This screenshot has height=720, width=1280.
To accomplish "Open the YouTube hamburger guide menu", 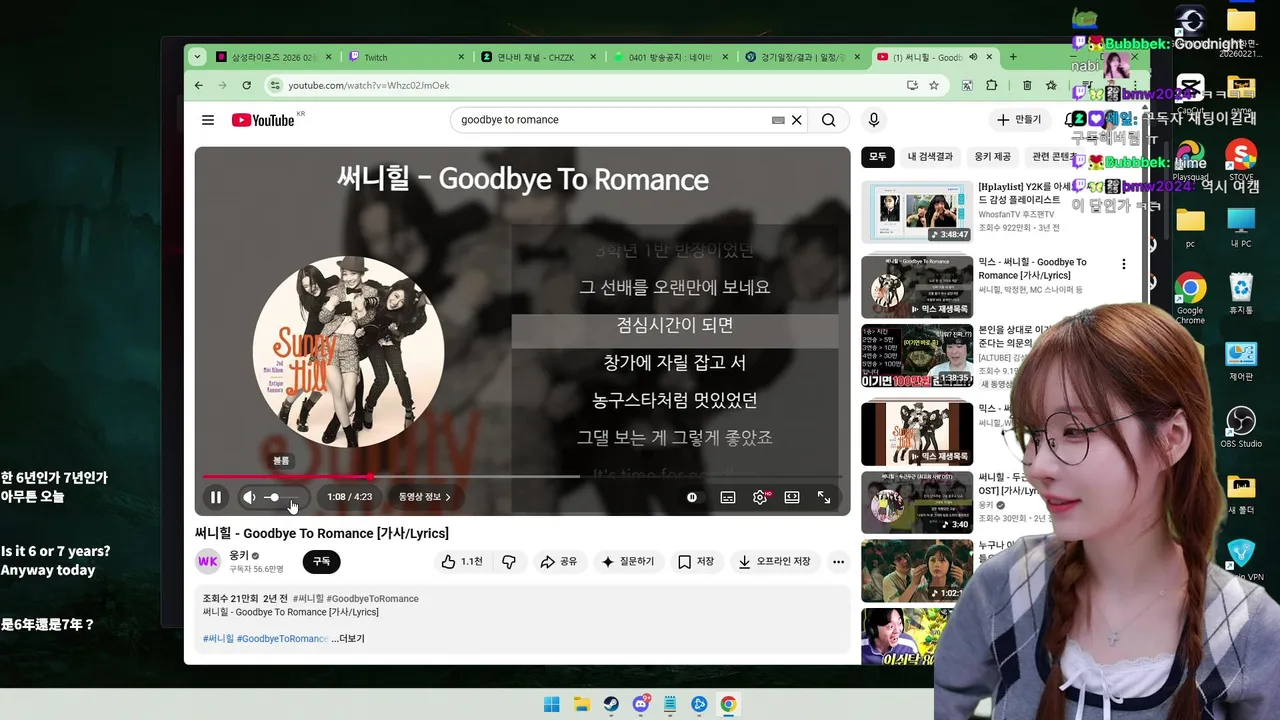I will coord(208,120).
